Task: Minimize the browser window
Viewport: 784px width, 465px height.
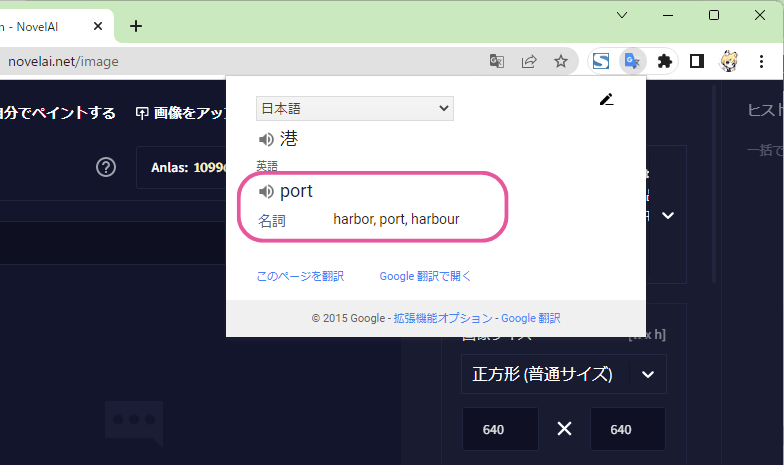Action: [668, 15]
